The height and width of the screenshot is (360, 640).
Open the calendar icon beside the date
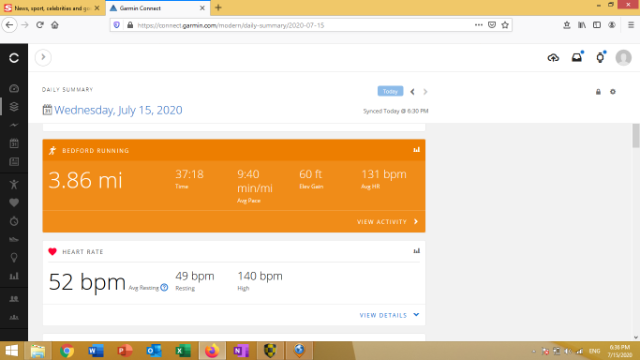[47, 110]
